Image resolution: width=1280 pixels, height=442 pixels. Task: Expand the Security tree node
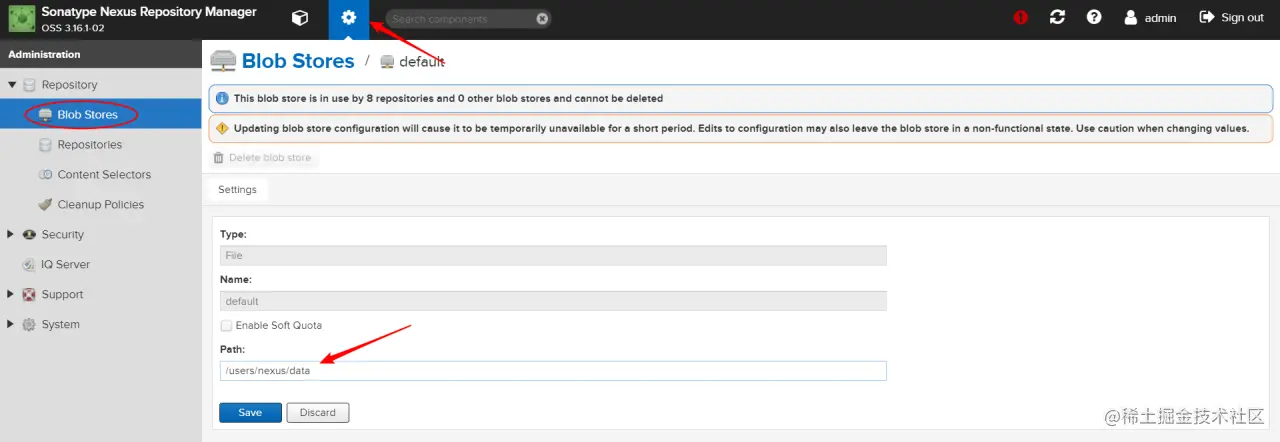pyautogui.click(x=11, y=234)
